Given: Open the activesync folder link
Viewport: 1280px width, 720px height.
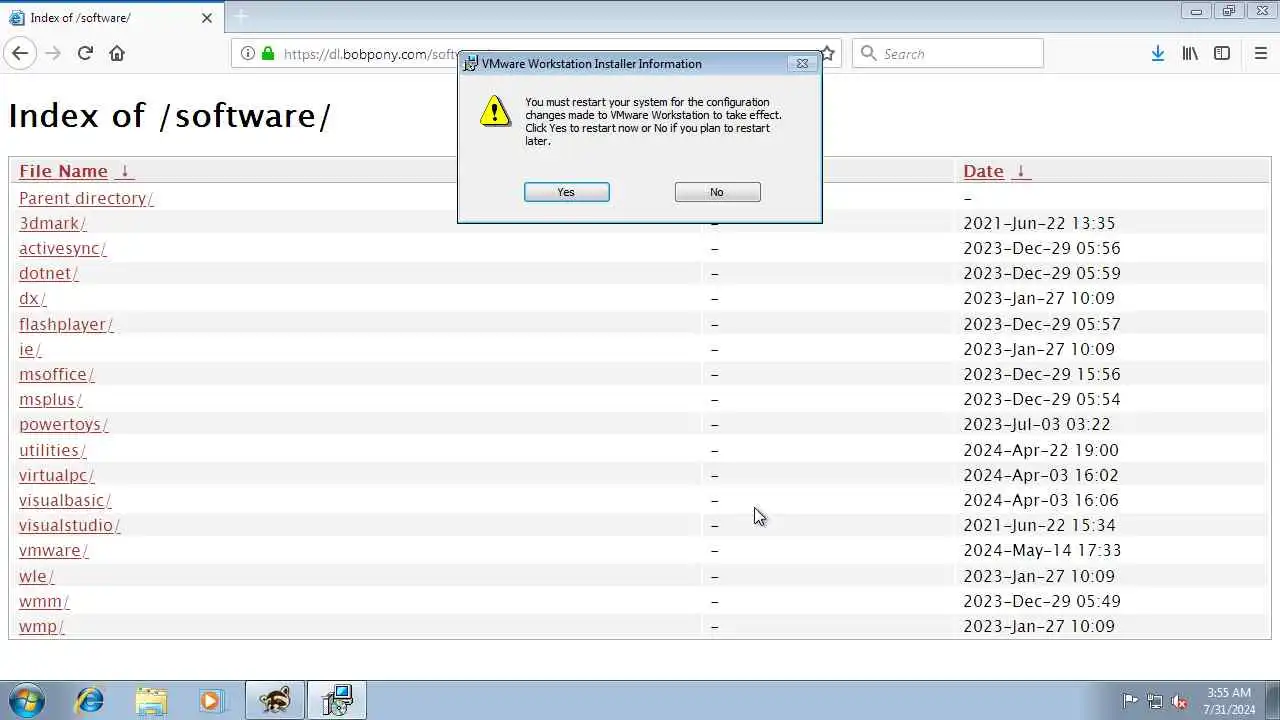Looking at the screenshot, I should point(62,248).
